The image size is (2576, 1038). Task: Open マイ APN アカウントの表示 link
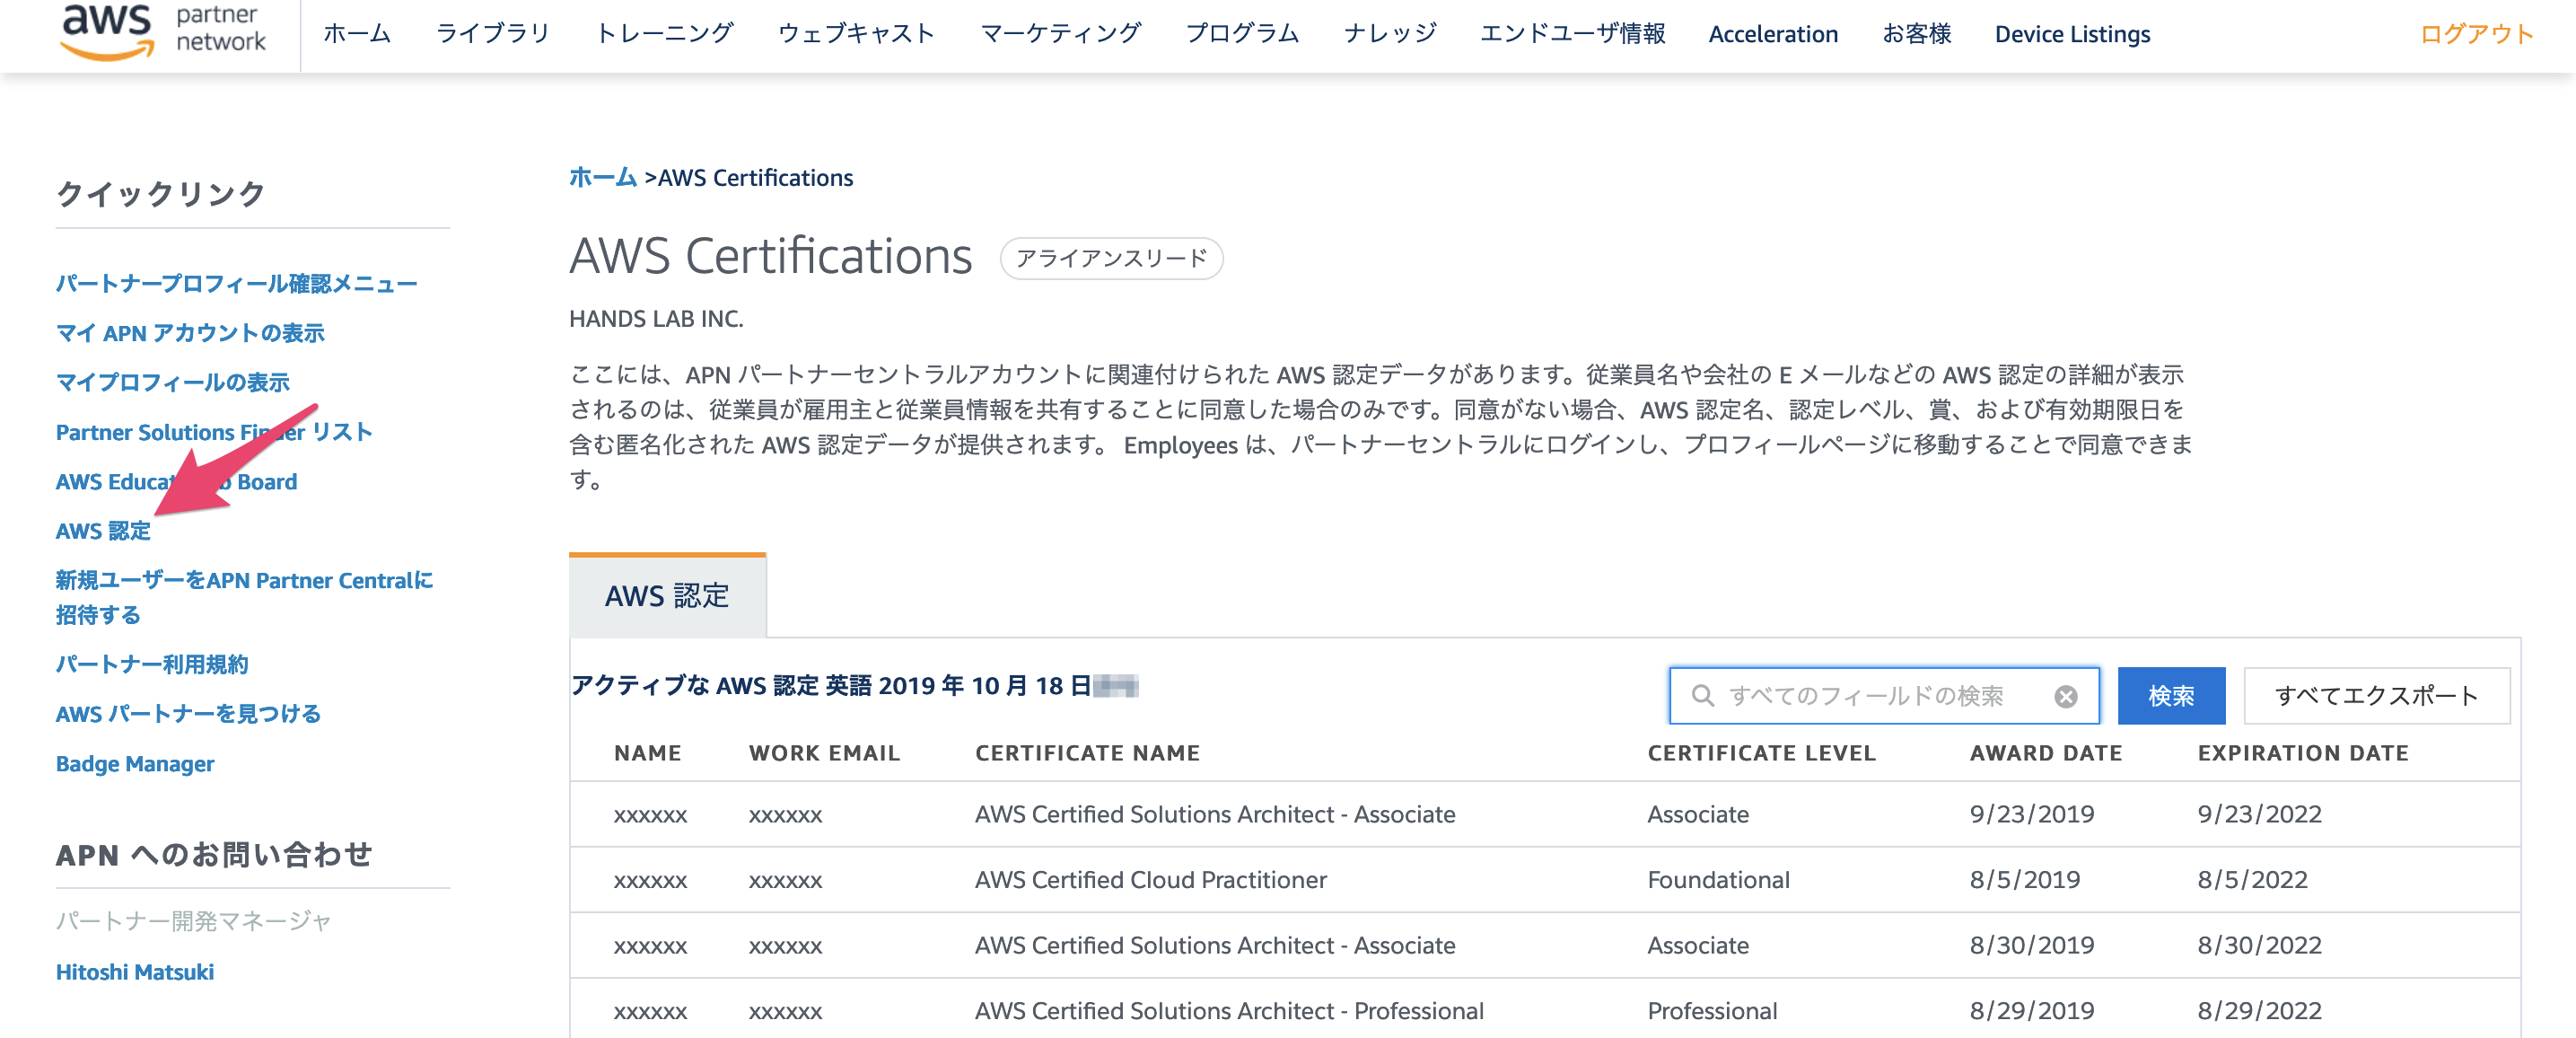pyautogui.click(x=190, y=333)
